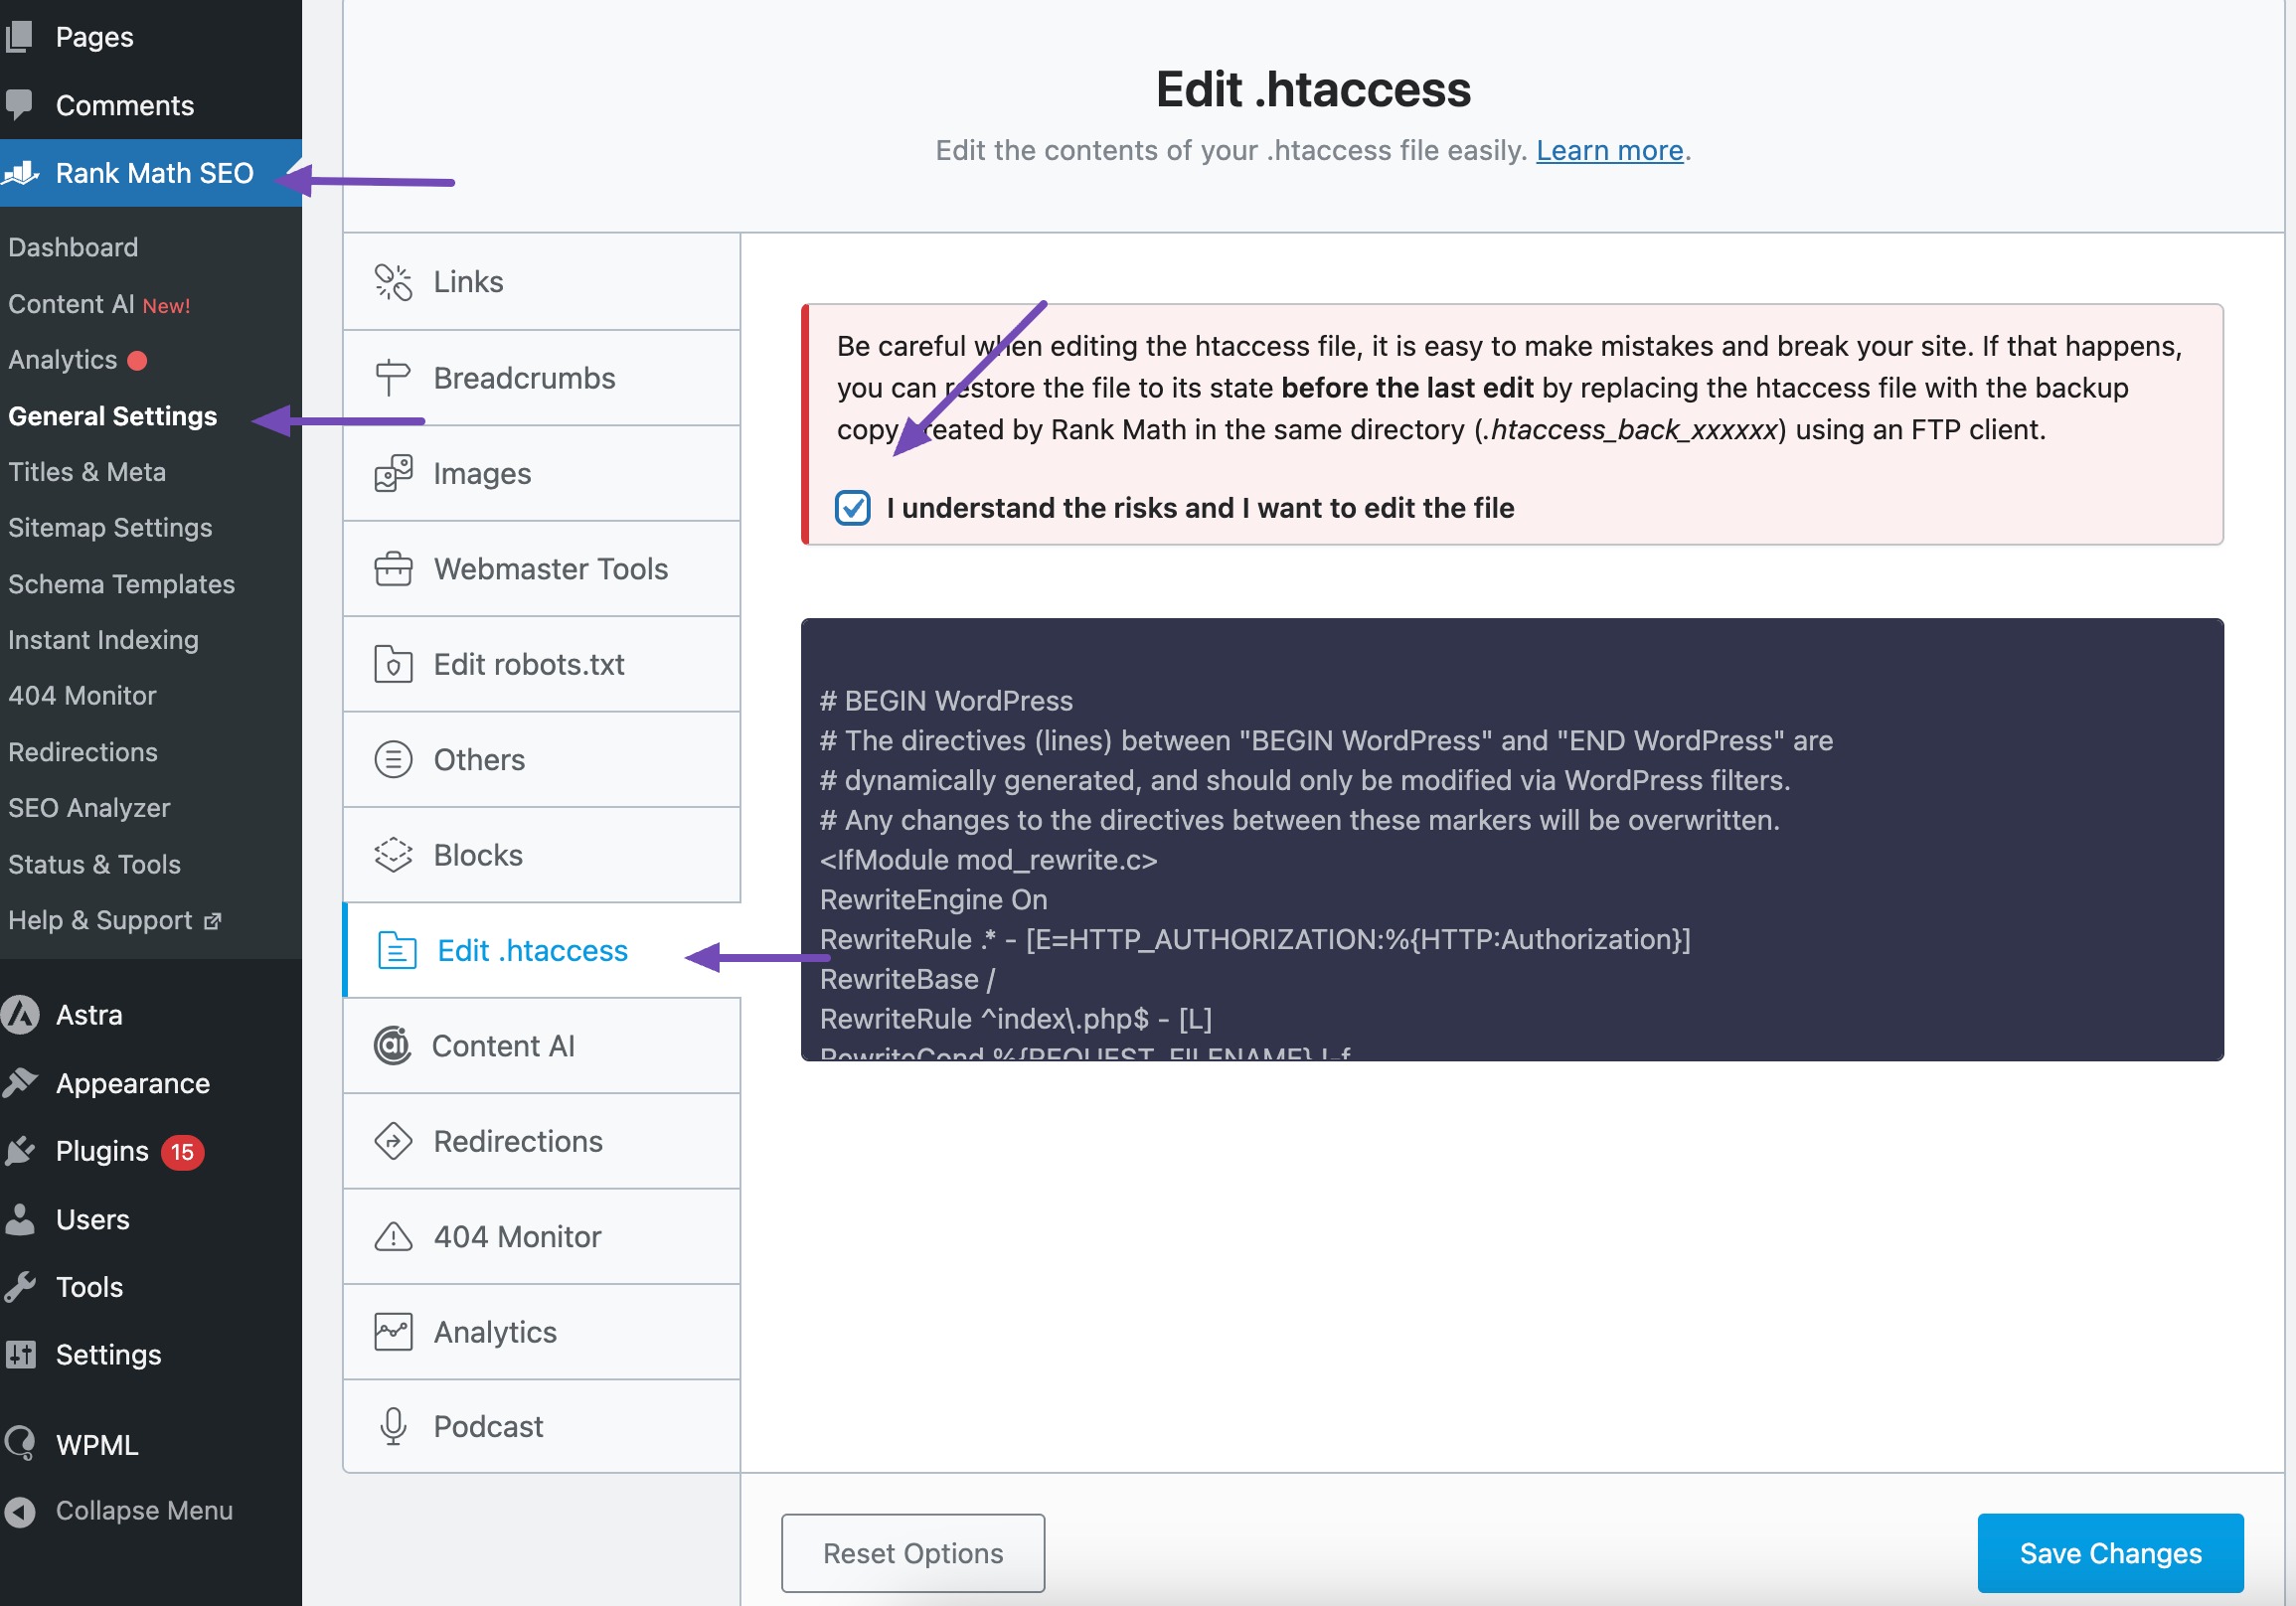Click the Images tab picture icon
2296x1606 pixels.
coord(393,473)
